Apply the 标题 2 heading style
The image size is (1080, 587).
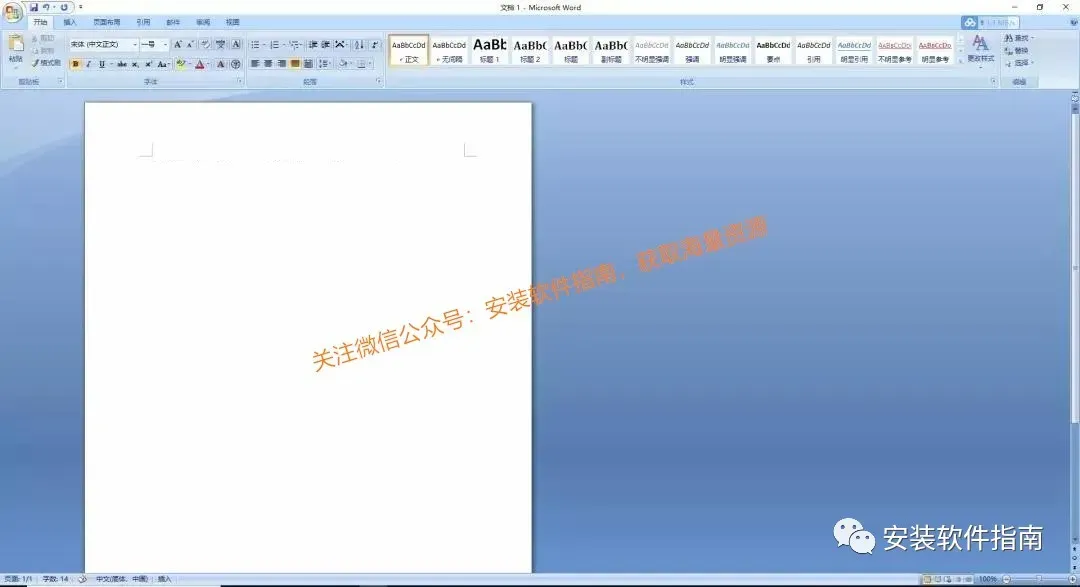[530, 51]
